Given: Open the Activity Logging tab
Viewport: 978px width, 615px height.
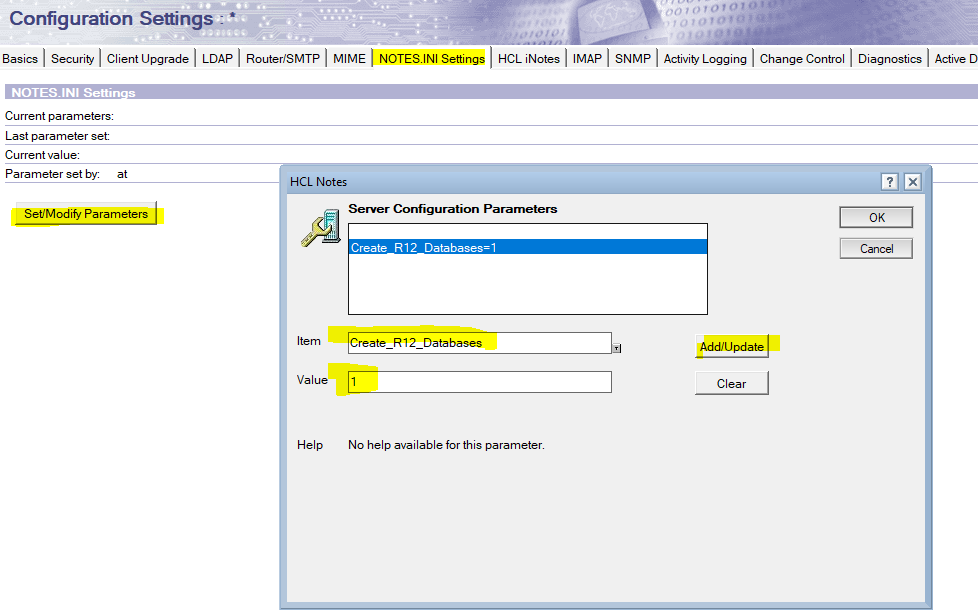Looking at the screenshot, I should [x=705, y=59].
